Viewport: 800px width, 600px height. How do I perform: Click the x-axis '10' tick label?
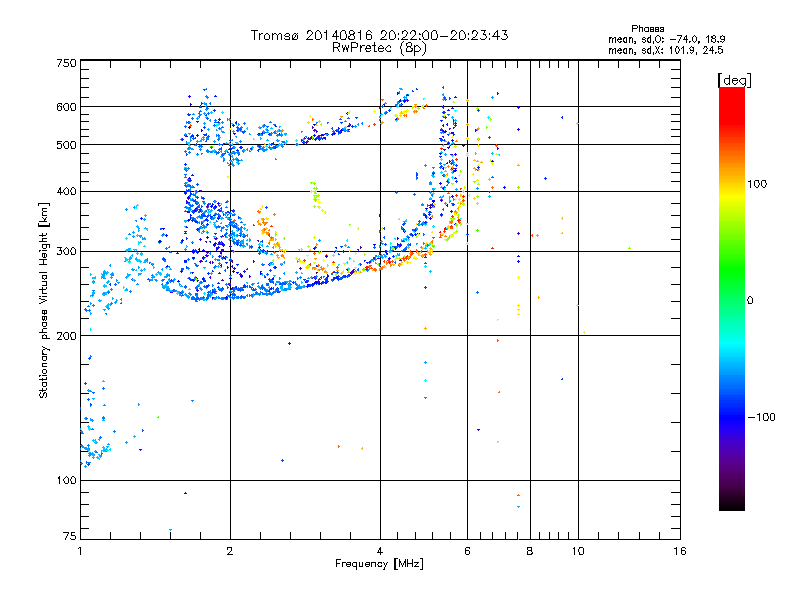(x=578, y=551)
